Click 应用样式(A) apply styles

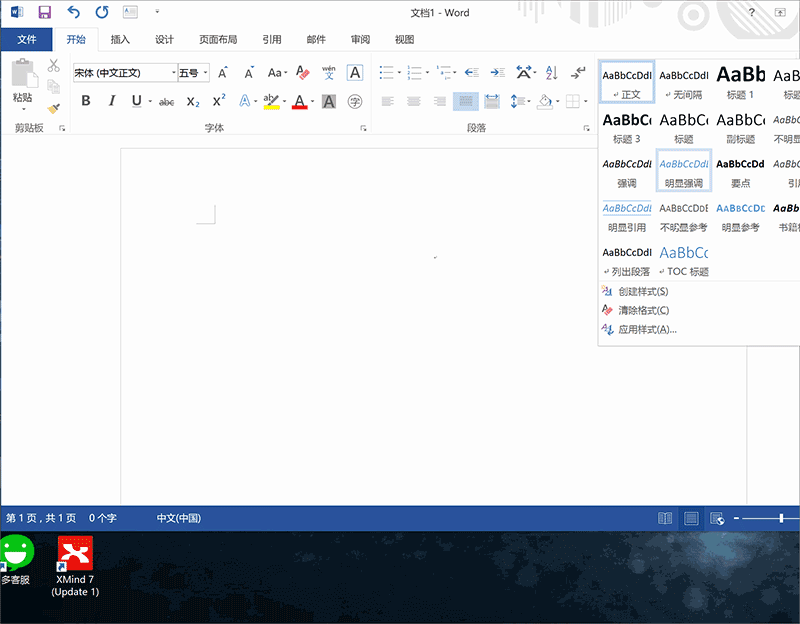coord(647,330)
